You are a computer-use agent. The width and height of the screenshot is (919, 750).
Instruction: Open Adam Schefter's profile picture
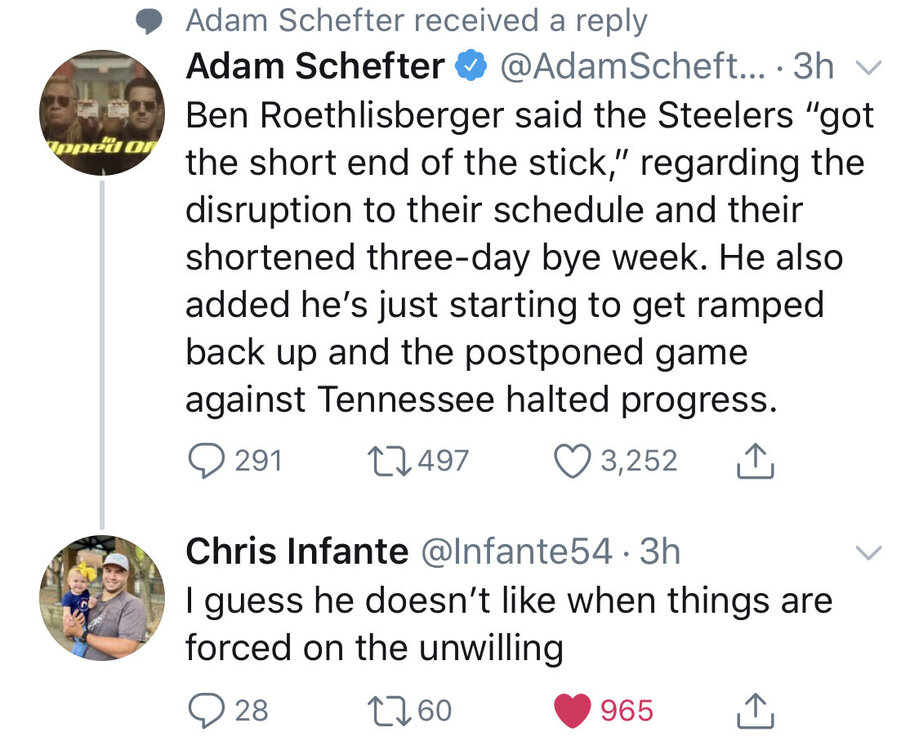103,110
